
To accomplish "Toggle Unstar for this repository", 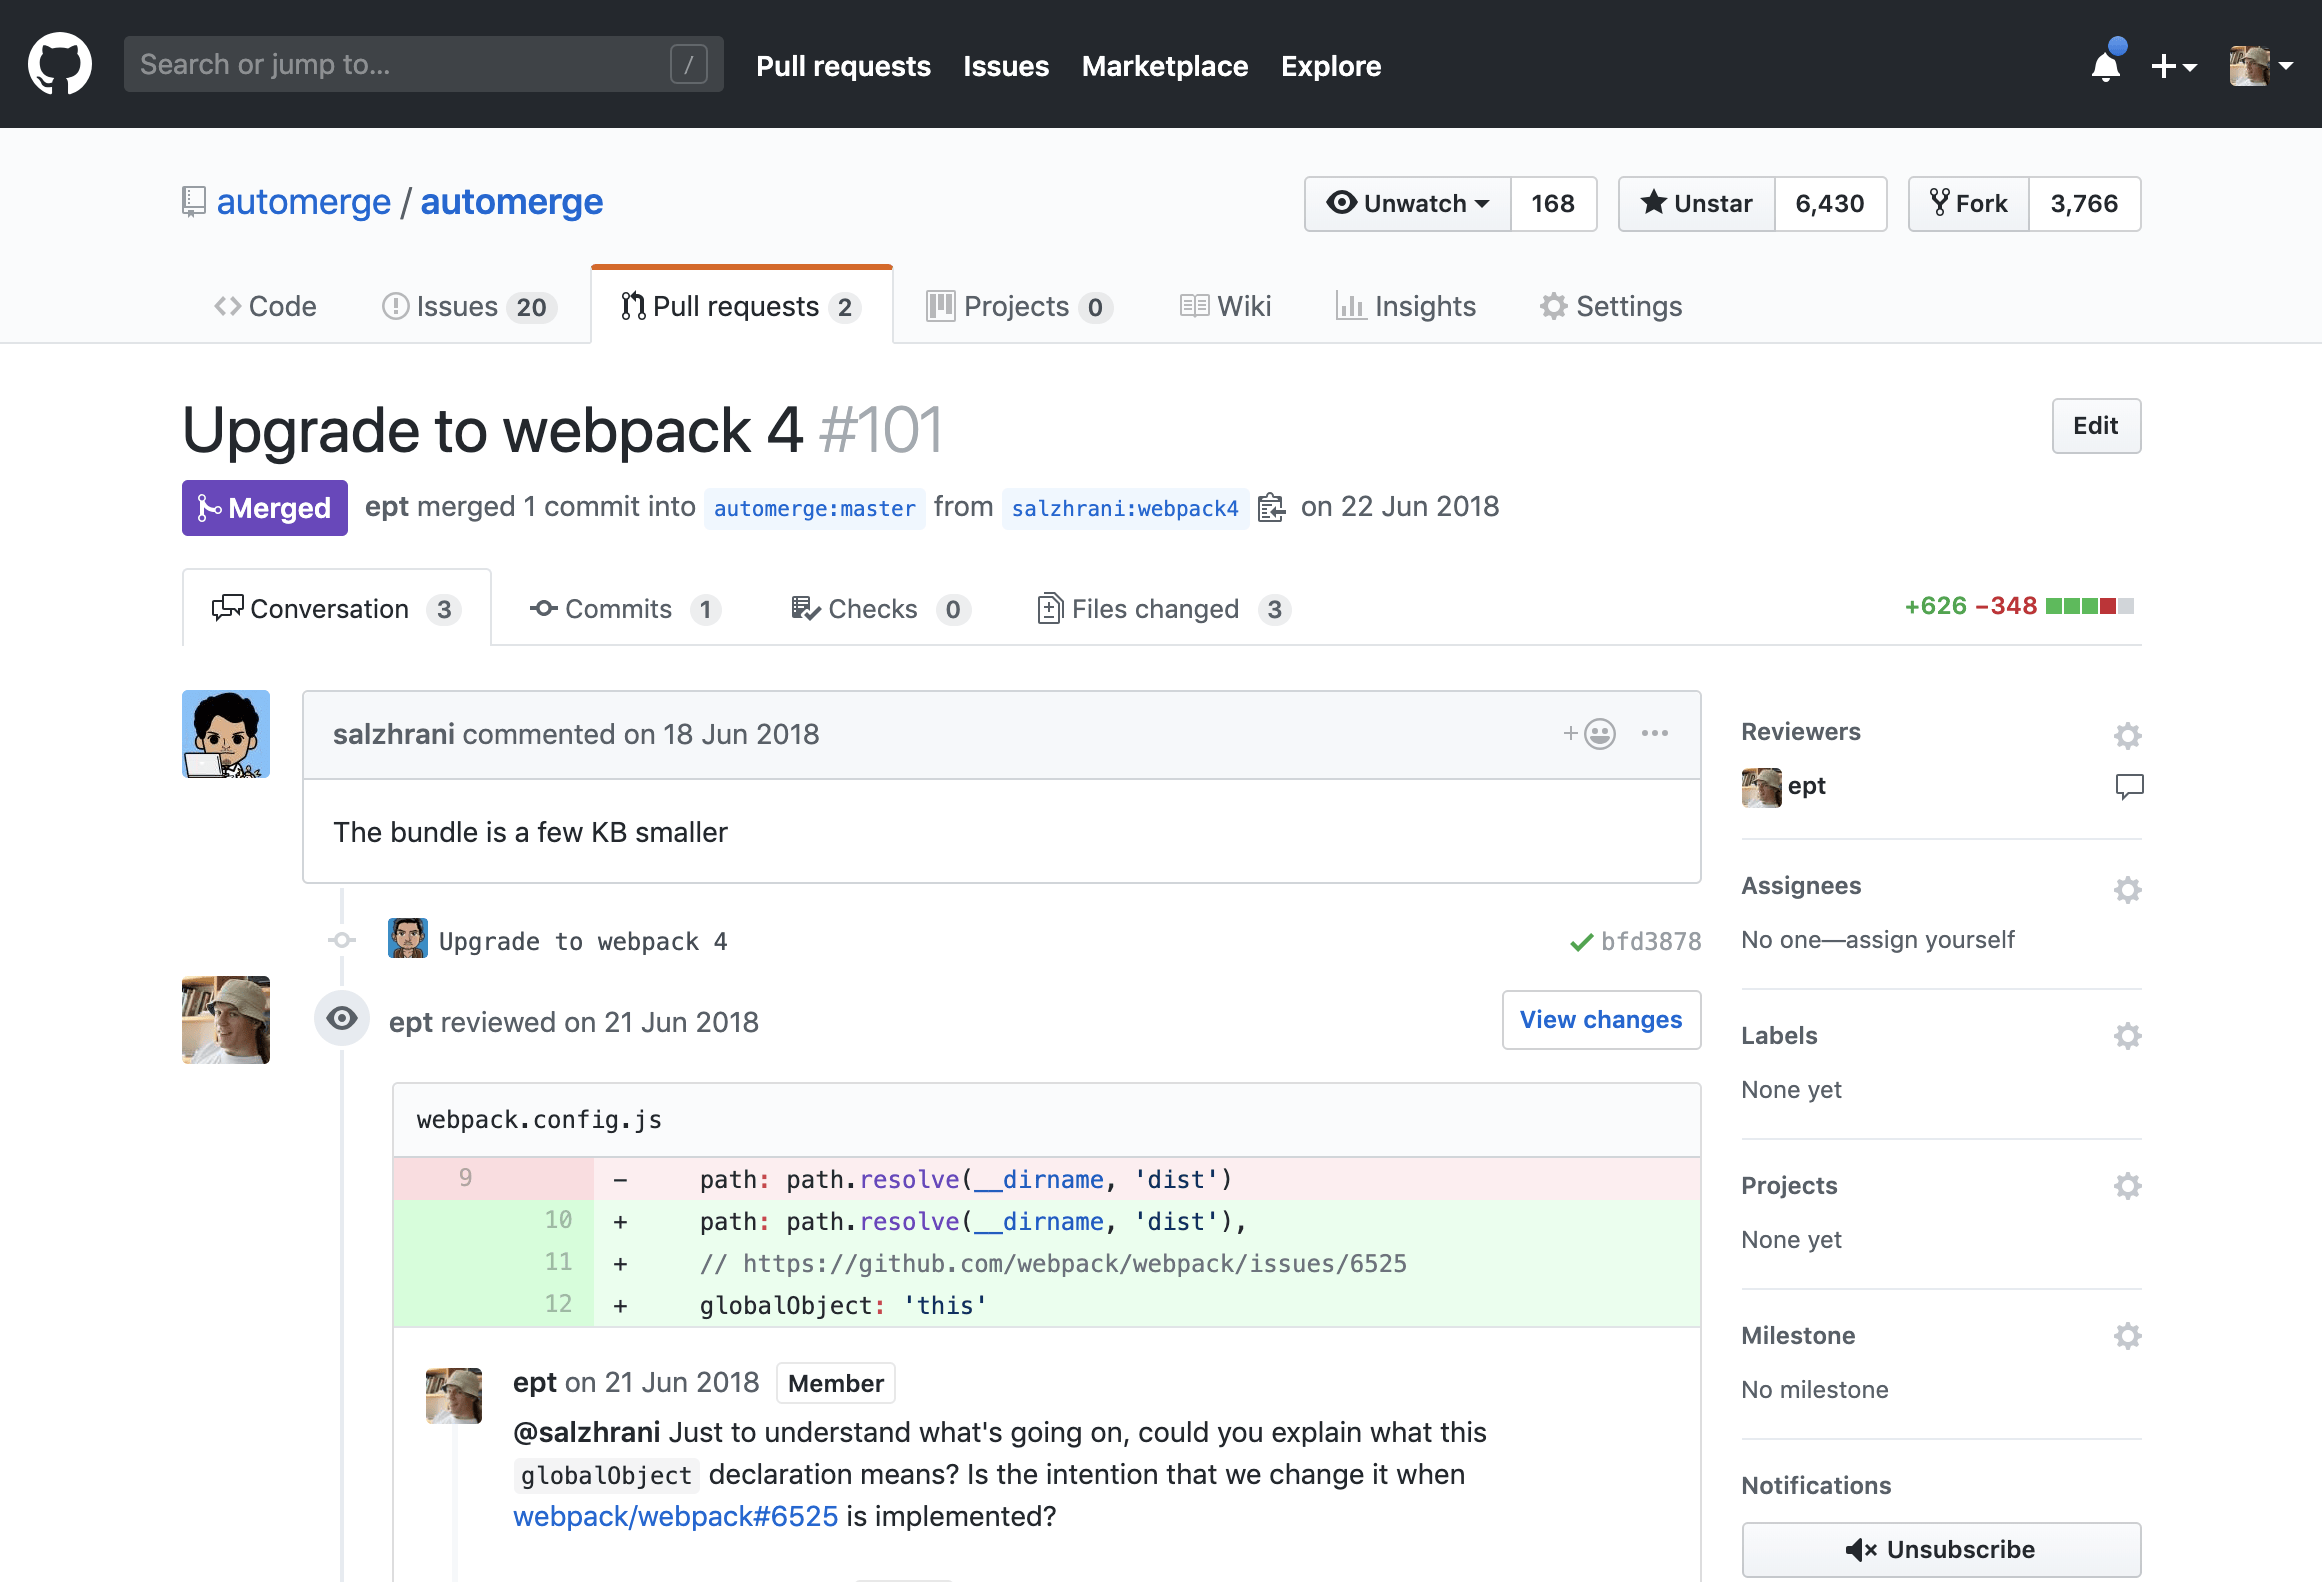I will point(1697,204).
